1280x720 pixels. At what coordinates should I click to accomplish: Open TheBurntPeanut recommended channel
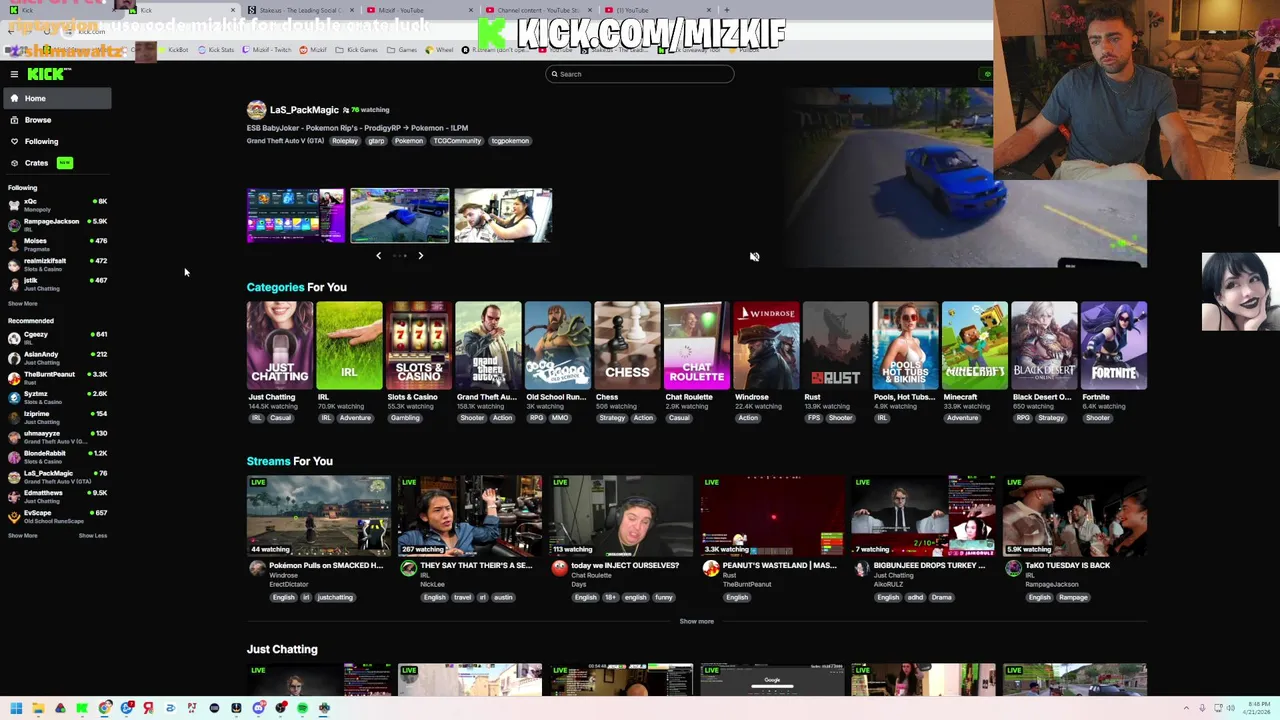click(56, 377)
